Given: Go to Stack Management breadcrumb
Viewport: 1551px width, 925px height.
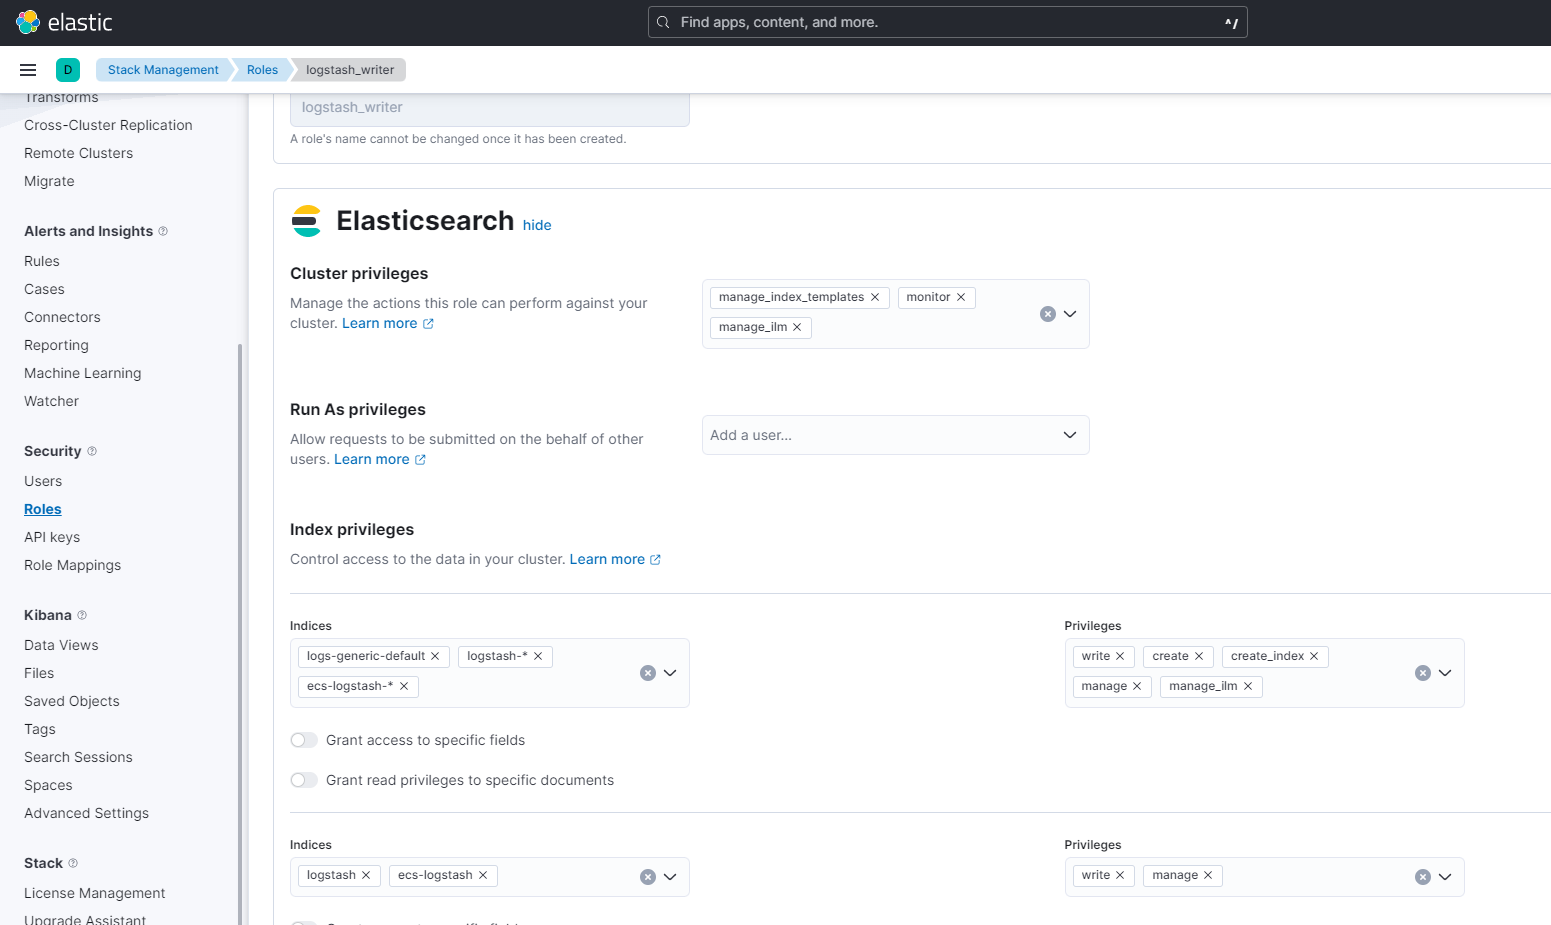Looking at the screenshot, I should [x=163, y=70].
